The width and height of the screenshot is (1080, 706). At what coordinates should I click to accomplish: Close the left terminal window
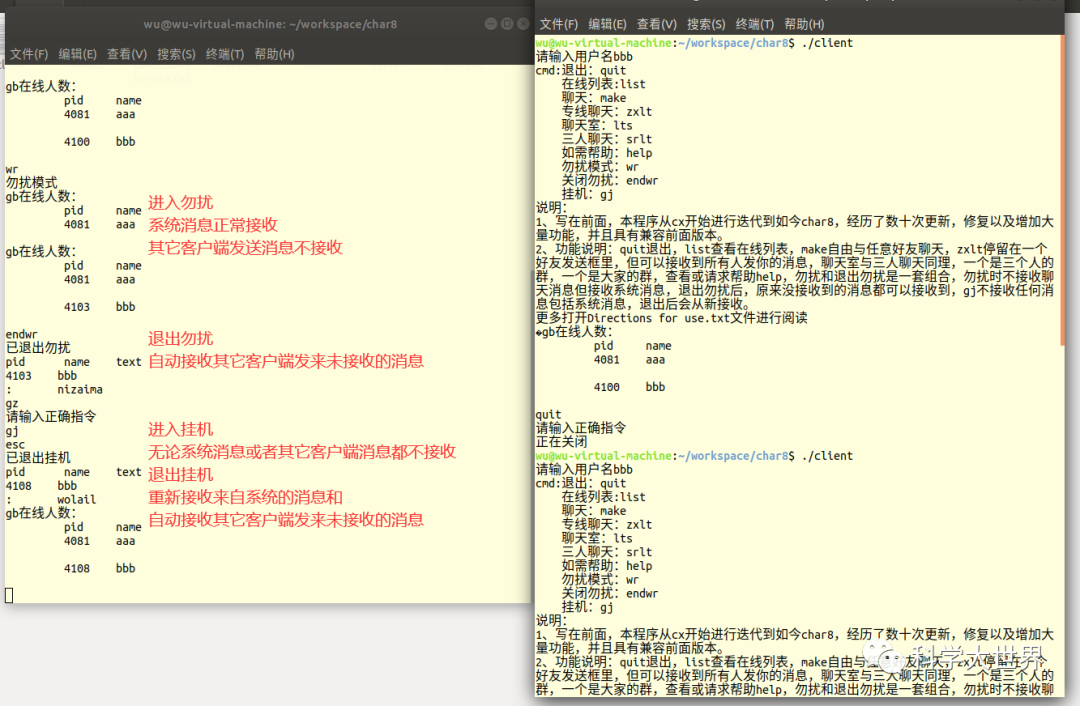(523, 23)
